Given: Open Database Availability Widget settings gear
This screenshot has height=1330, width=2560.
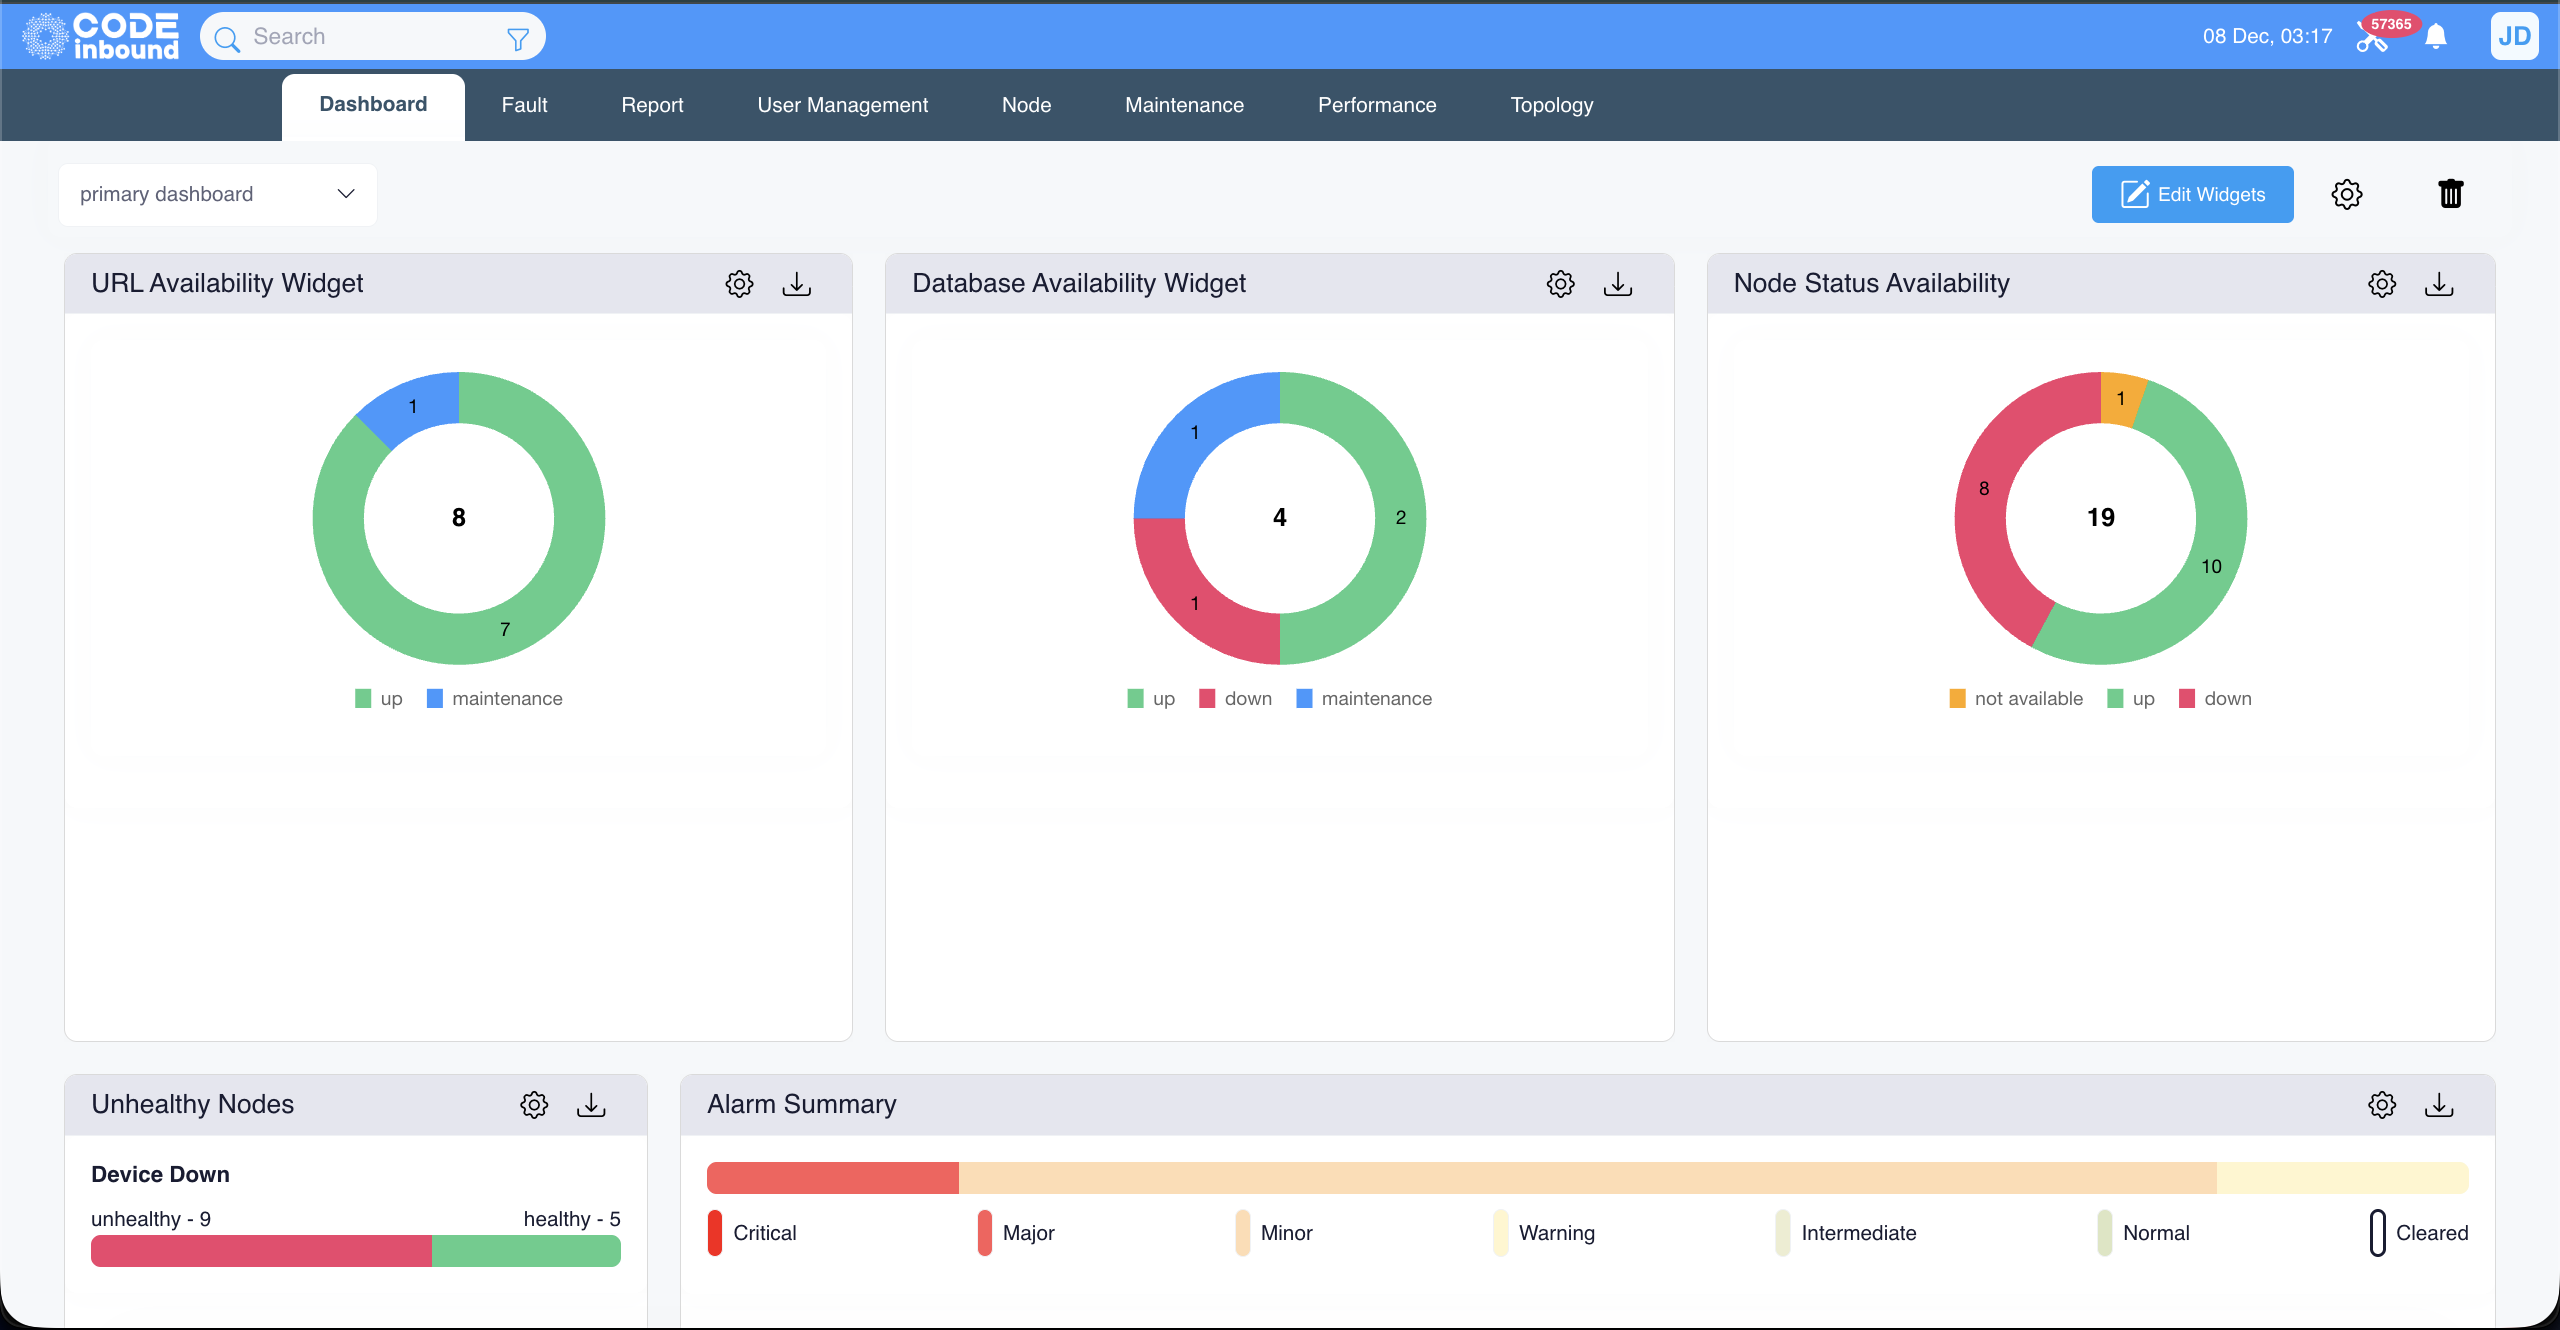Looking at the screenshot, I should tap(1560, 284).
